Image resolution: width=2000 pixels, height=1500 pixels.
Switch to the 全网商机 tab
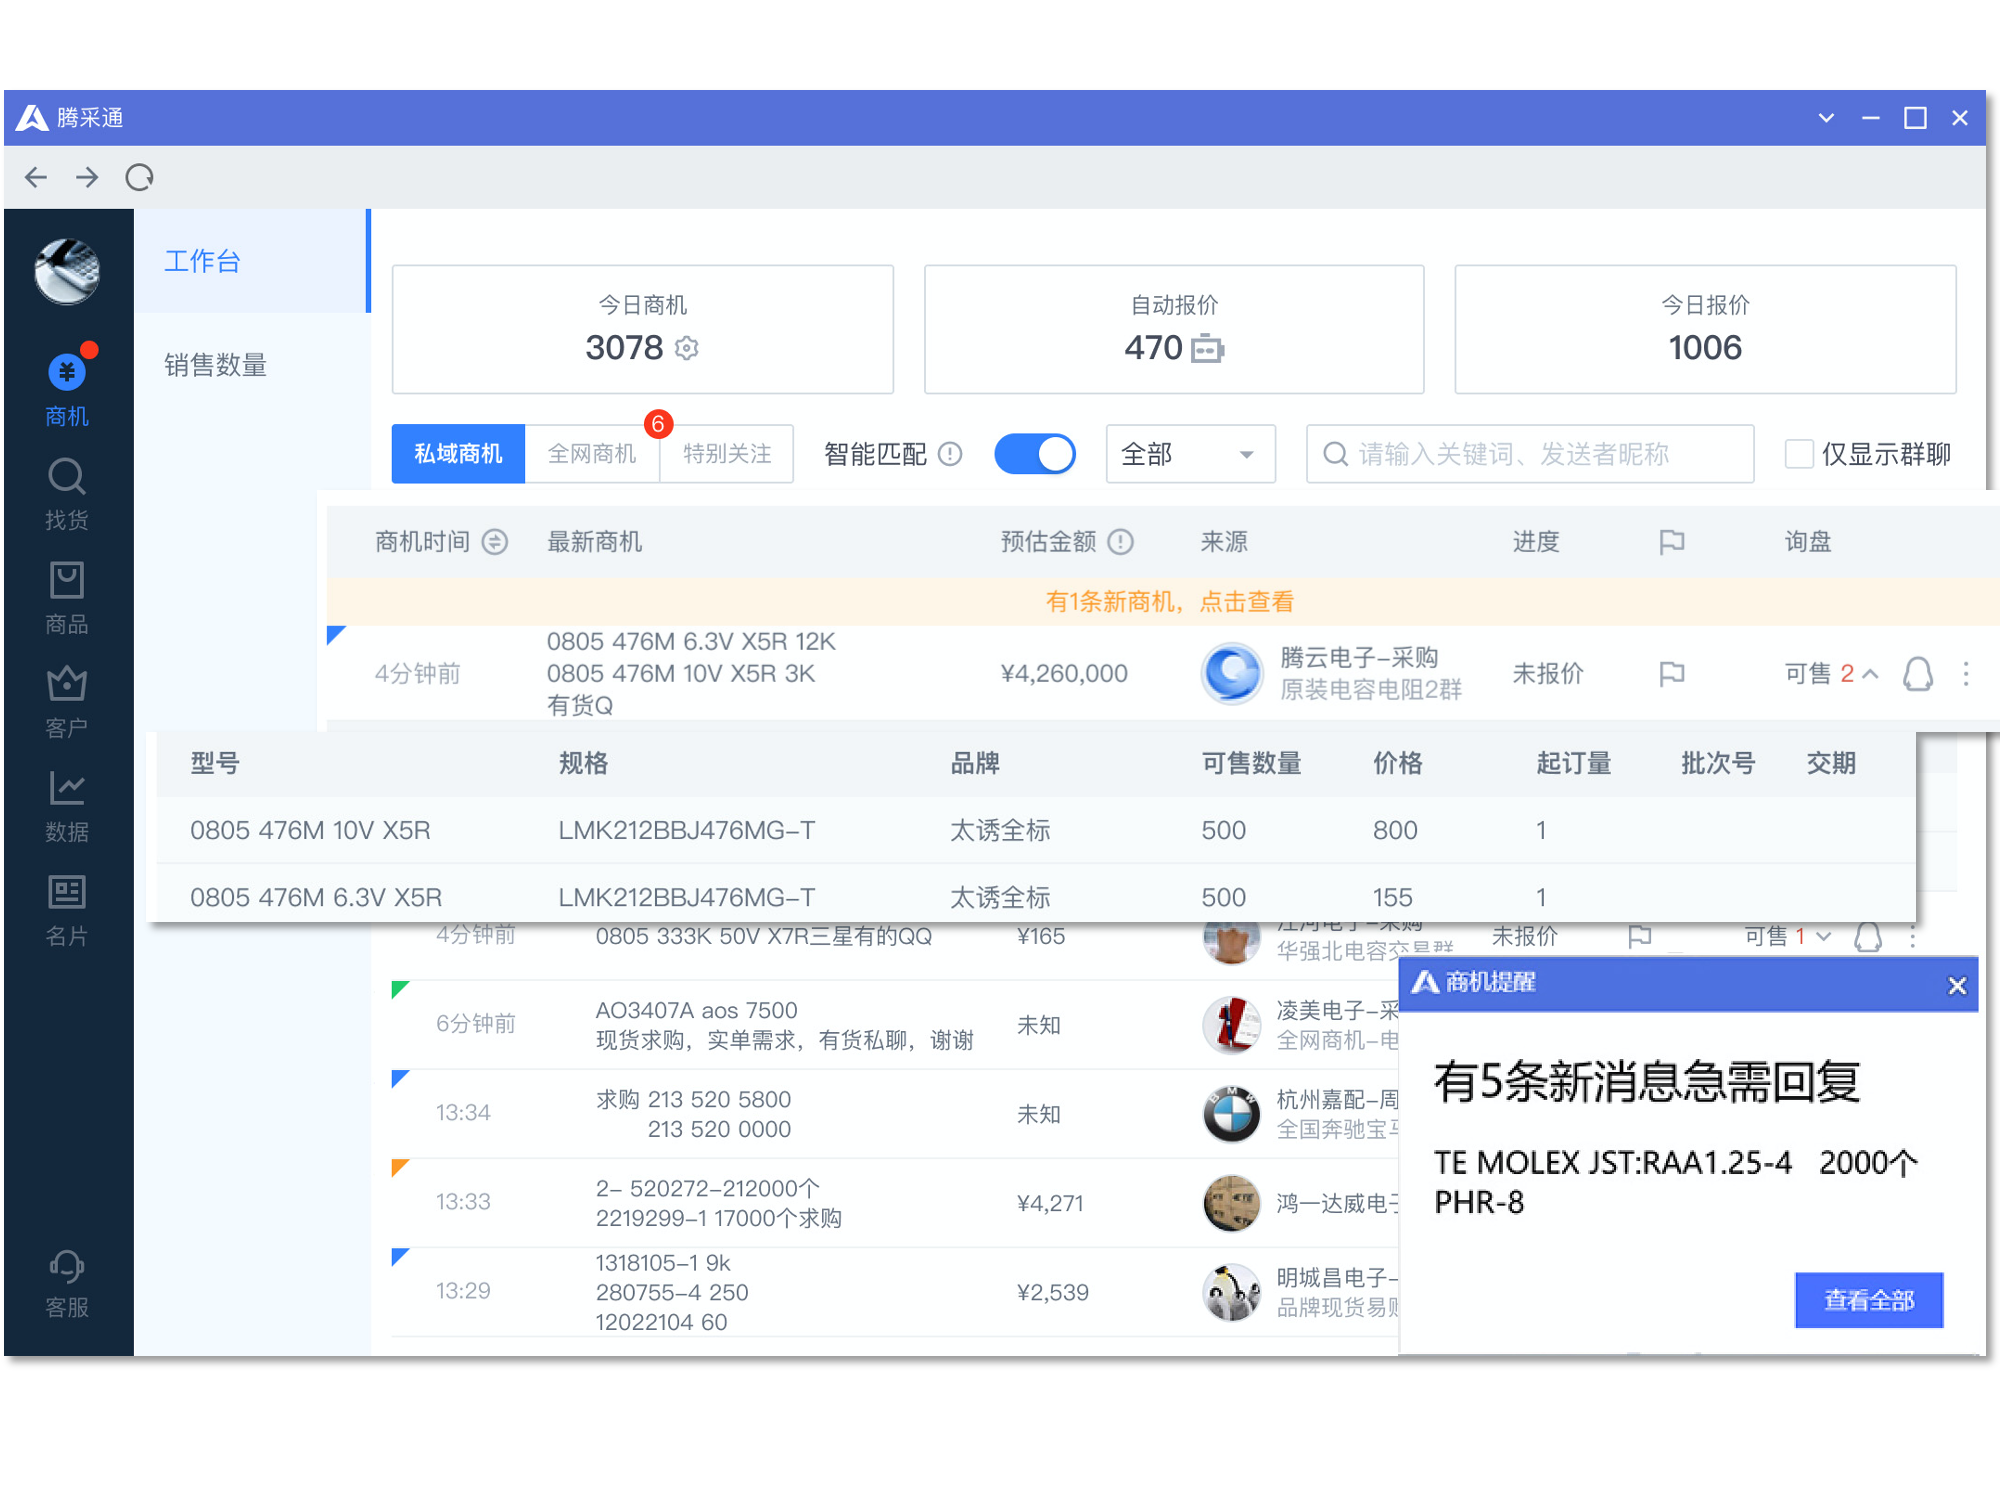(592, 454)
